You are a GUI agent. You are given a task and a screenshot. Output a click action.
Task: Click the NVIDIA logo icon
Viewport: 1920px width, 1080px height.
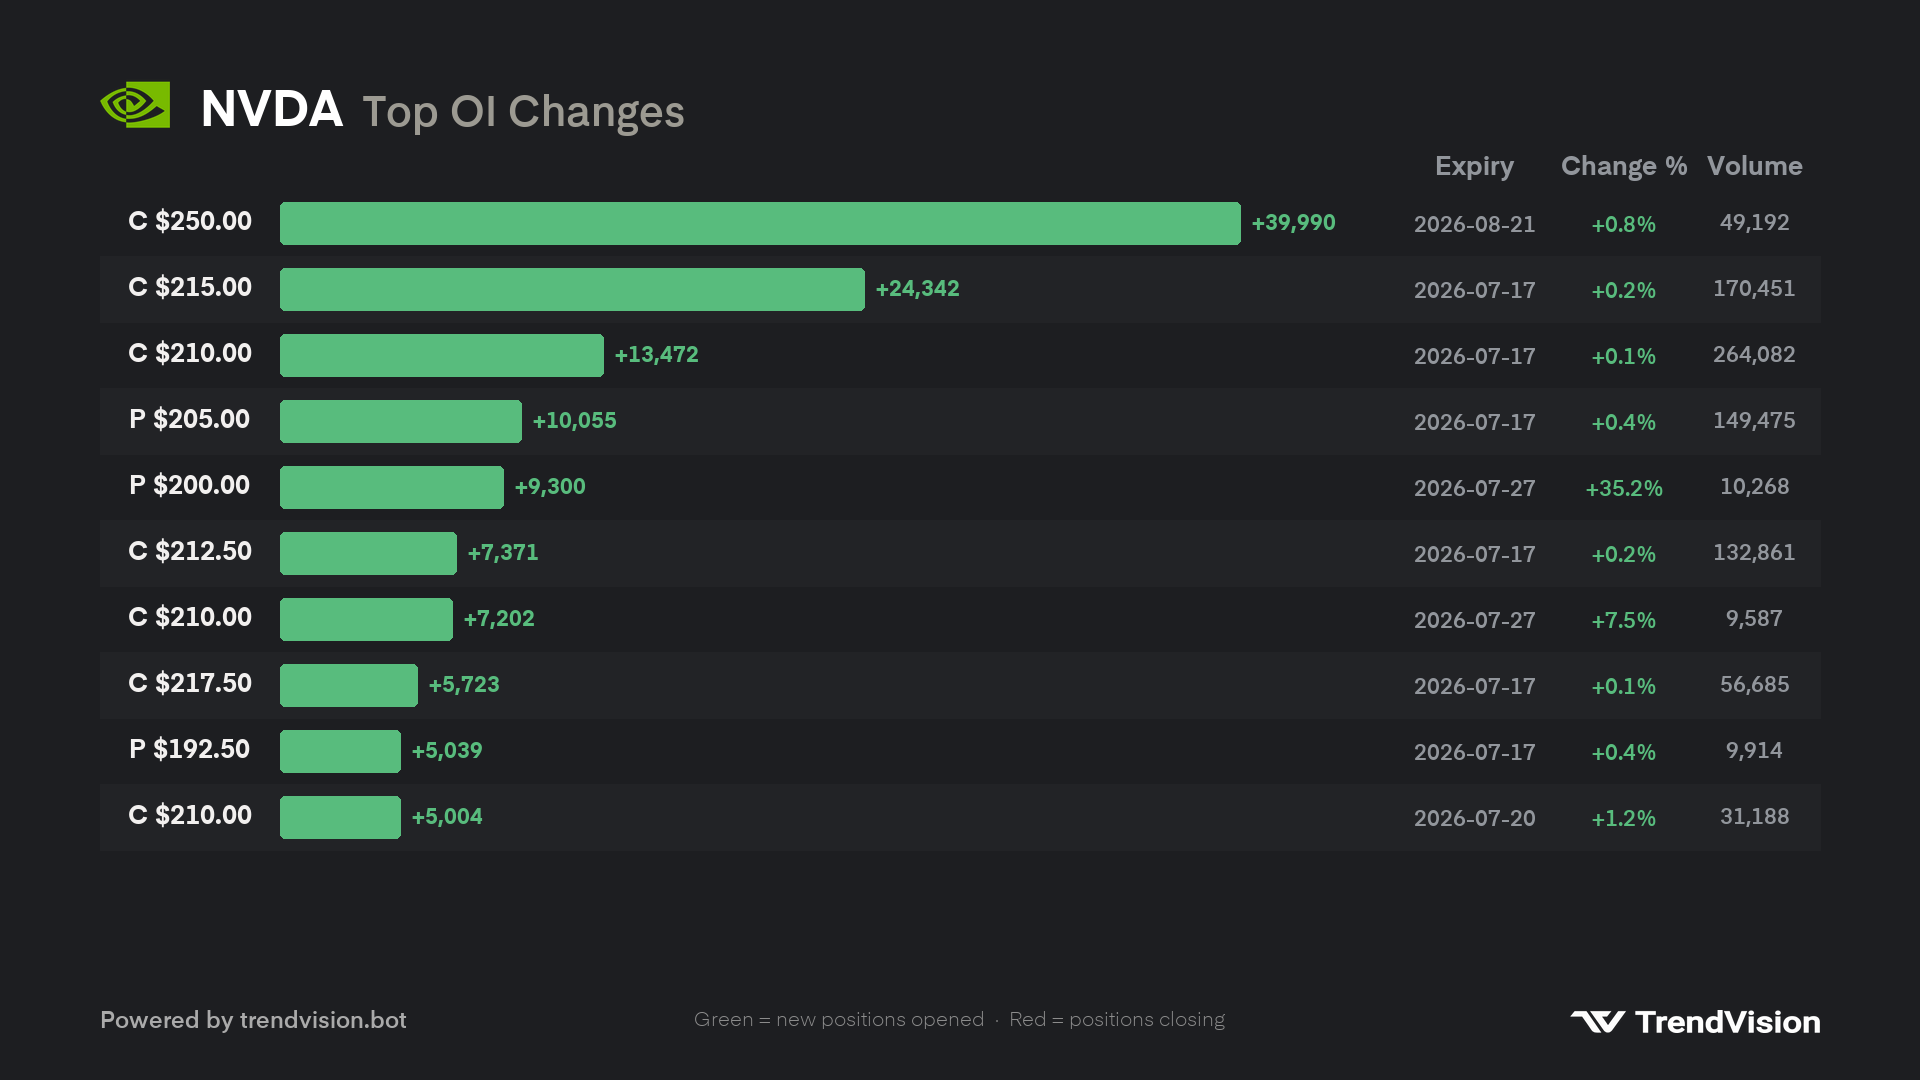[x=135, y=105]
